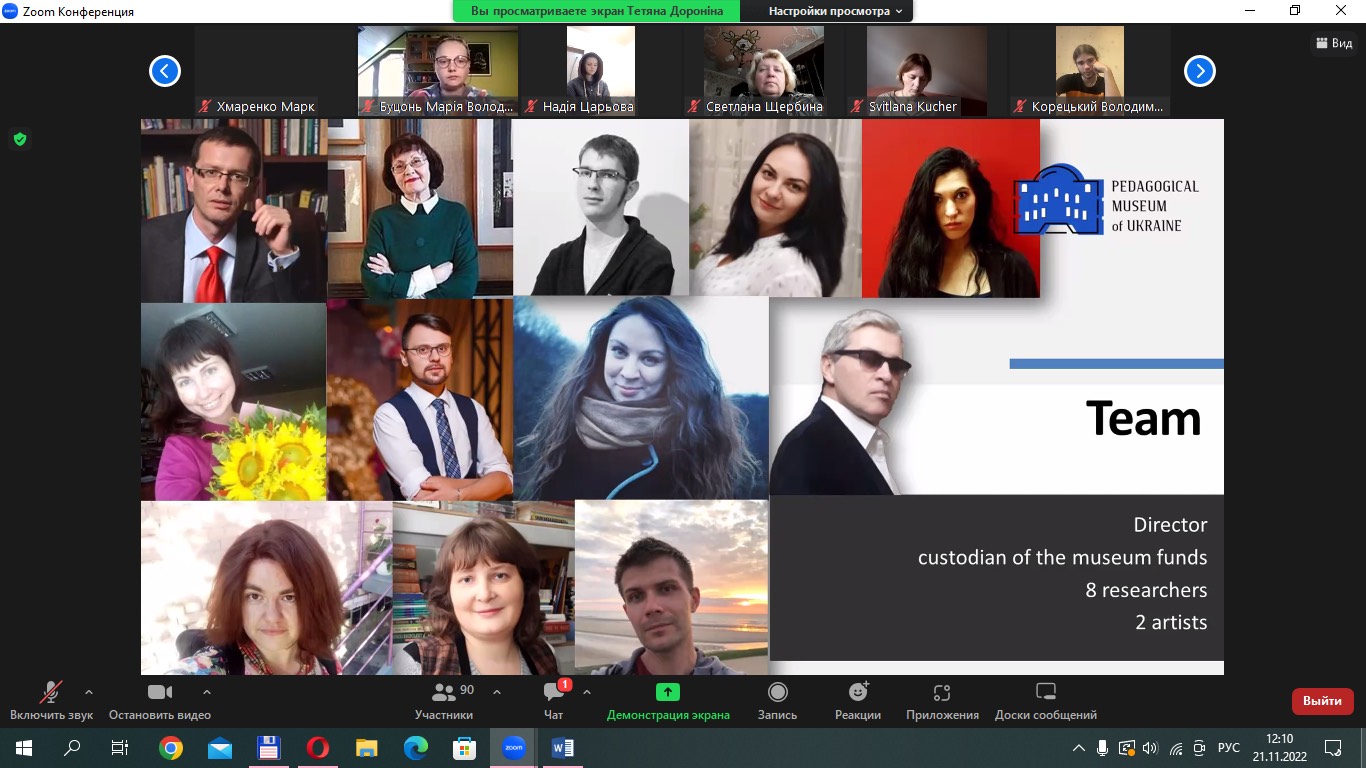Open the Вид view menu

point(1334,43)
